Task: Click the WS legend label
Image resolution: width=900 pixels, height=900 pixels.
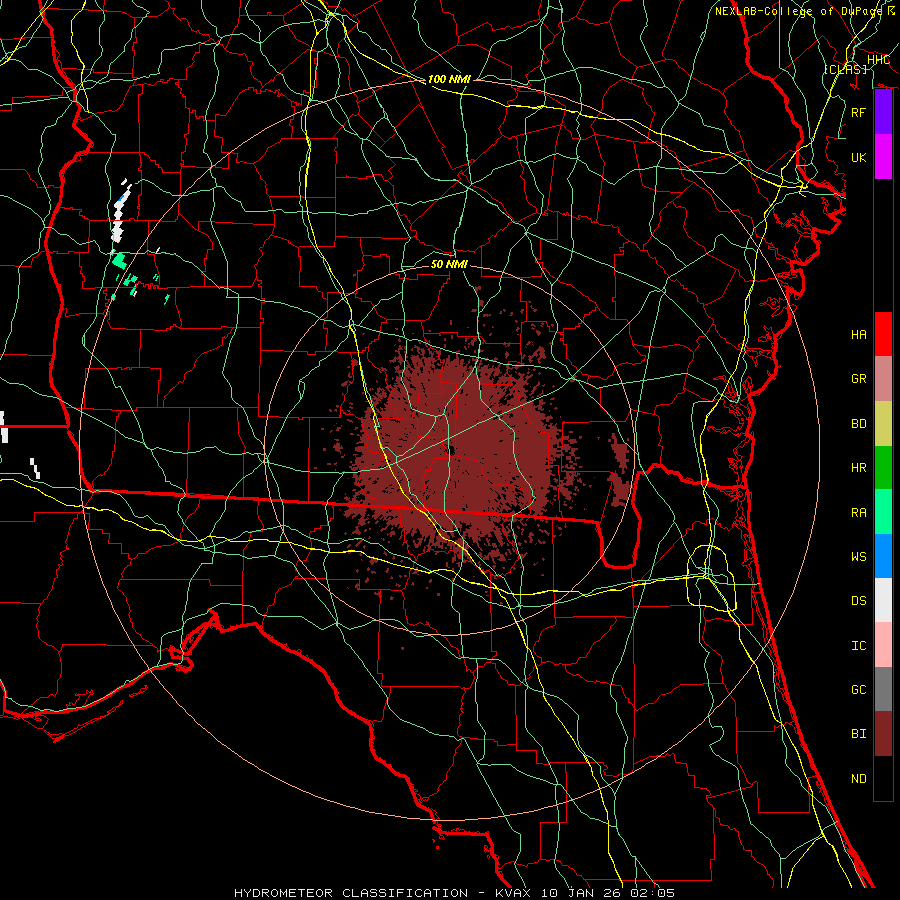Action: [x=859, y=557]
